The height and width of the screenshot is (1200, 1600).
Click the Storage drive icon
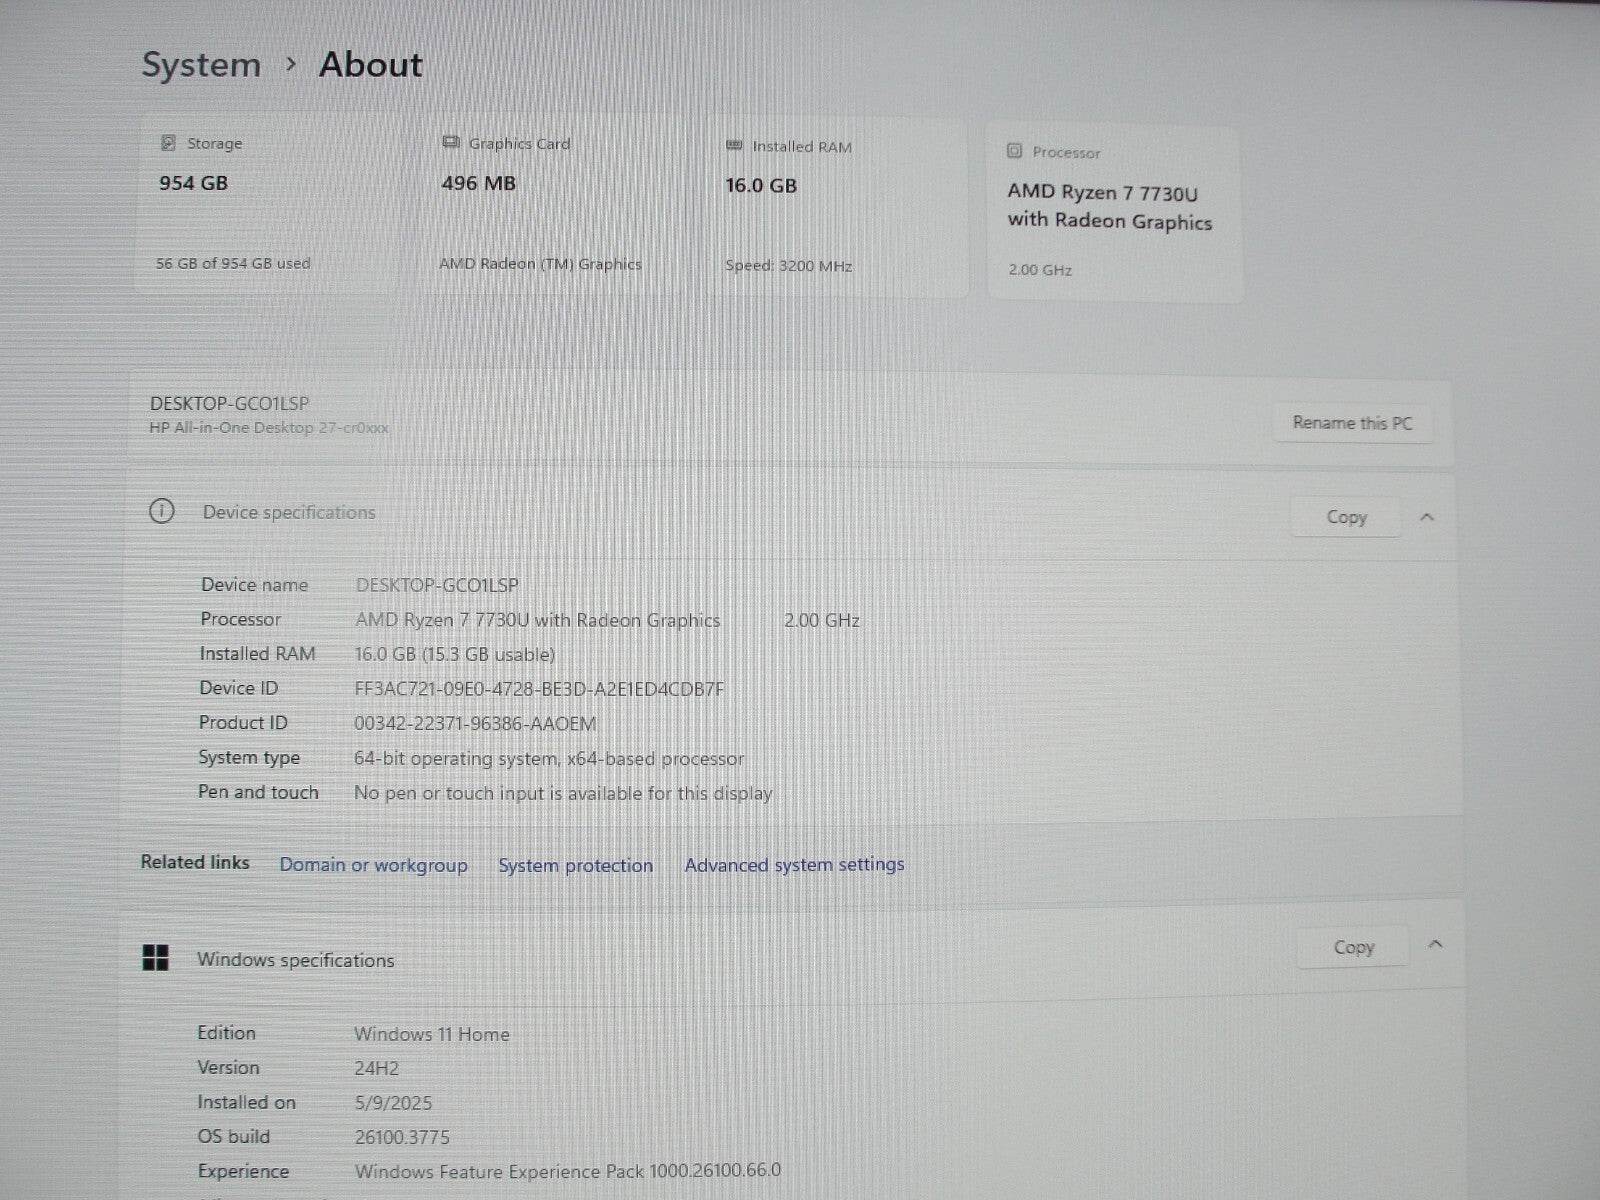[x=168, y=143]
